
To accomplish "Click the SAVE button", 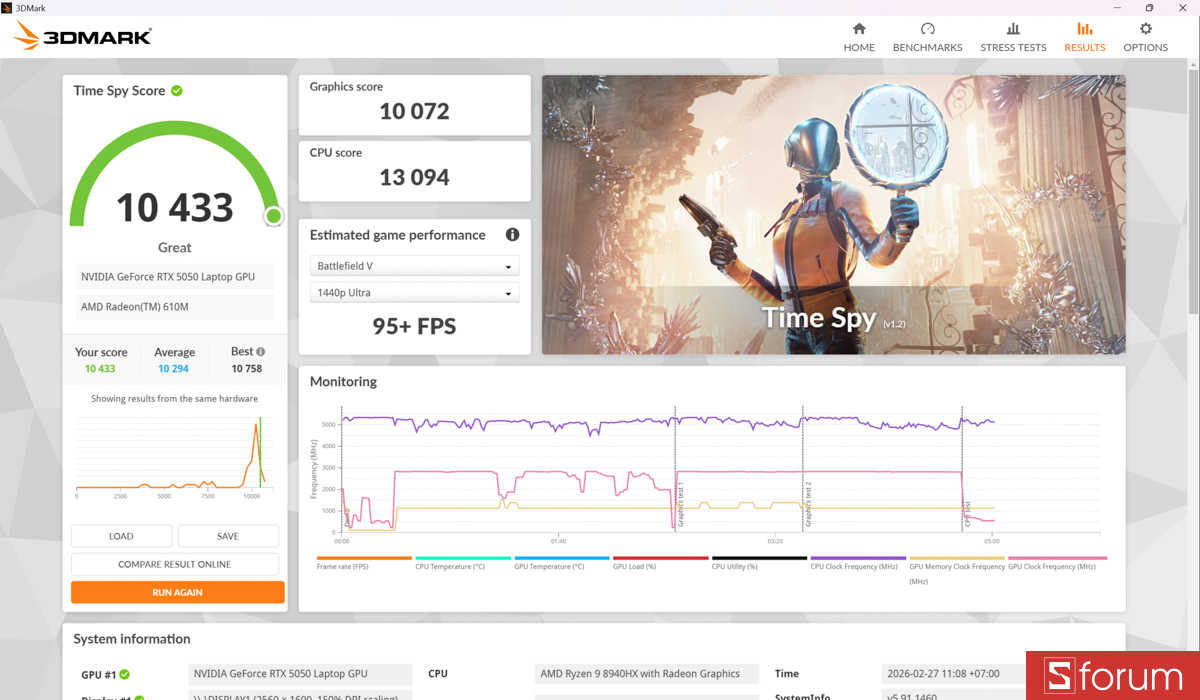I will pyautogui.click(x=228, y=536).
